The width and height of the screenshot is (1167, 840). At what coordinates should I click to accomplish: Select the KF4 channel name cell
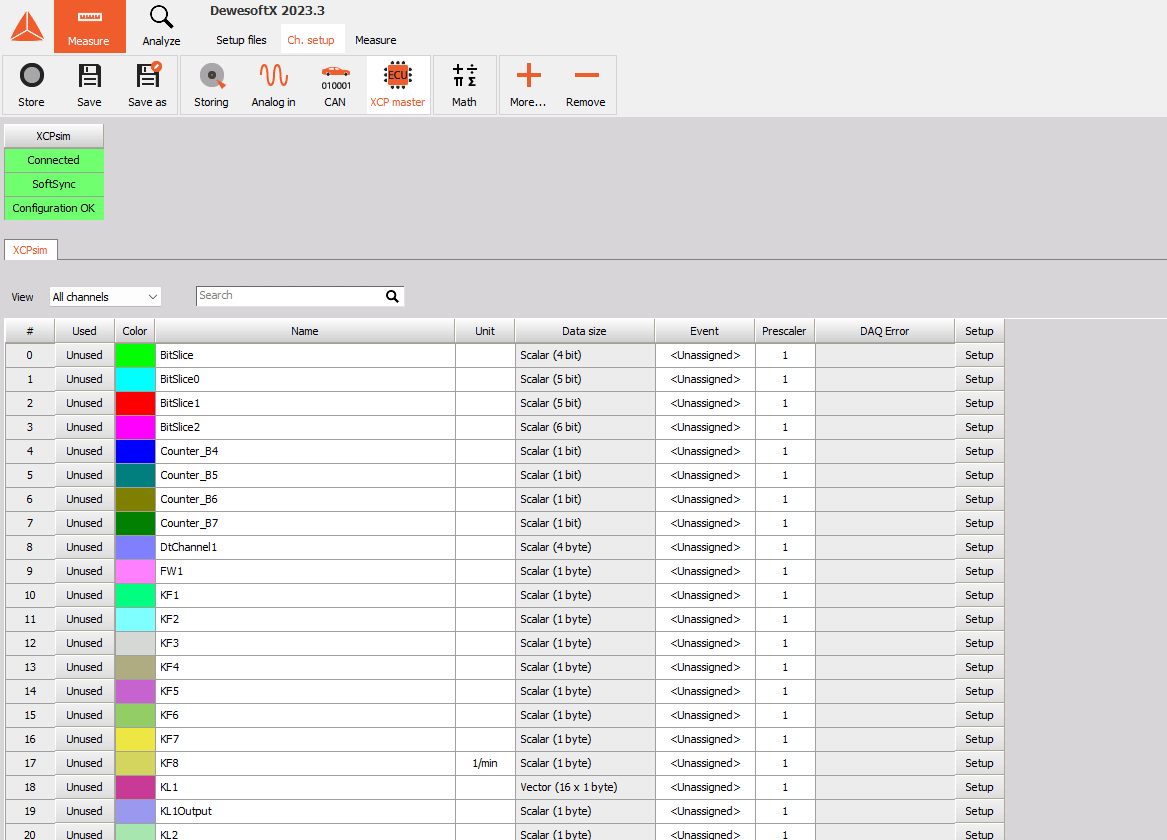[x=306, y=667]
